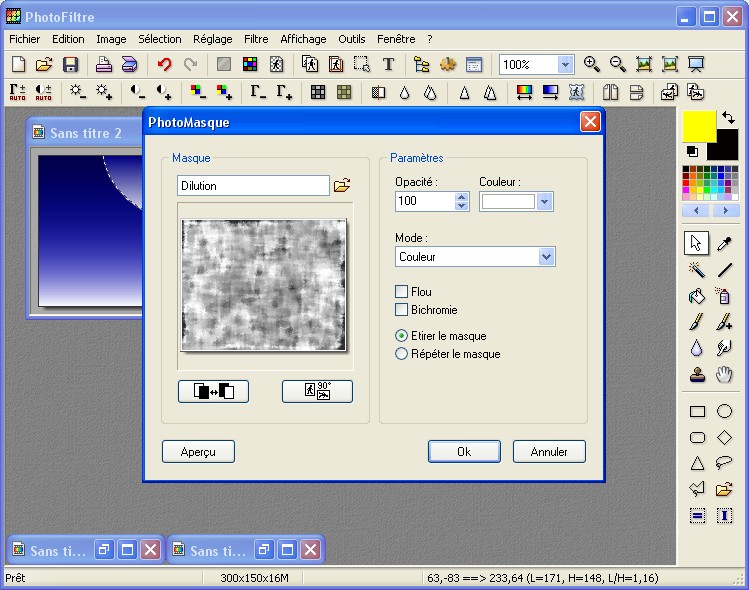Open the Réglage menu

click(x=213, y=39)
